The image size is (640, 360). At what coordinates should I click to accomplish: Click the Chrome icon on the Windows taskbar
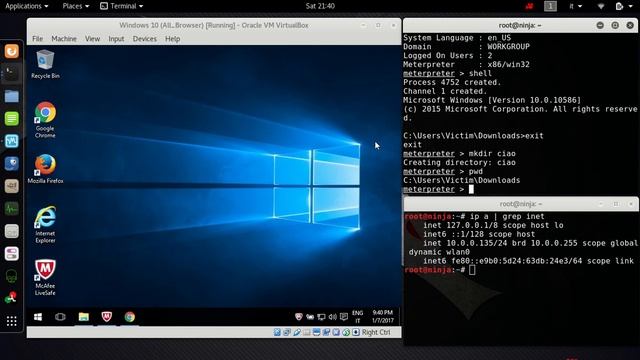[130, 317]
